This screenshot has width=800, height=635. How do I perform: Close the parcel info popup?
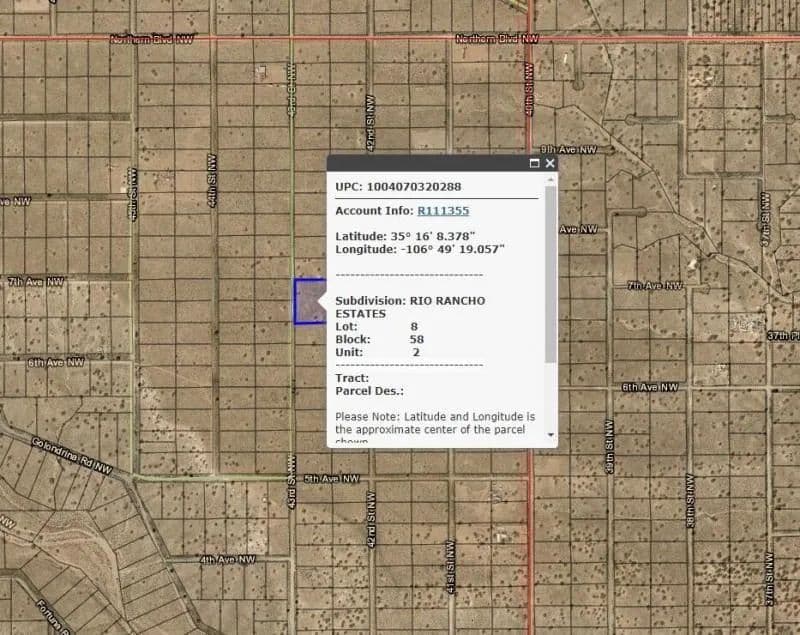coord(549,163)
